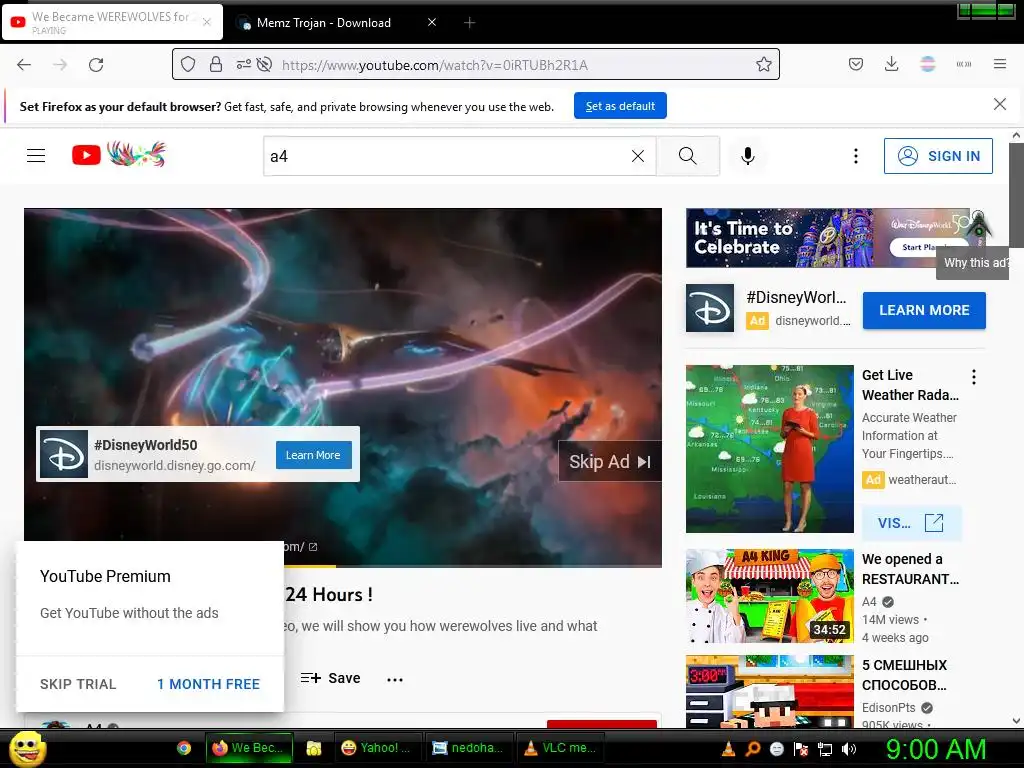Viewport: 1024px width, 768px height.
Task: Click SKIP TRIAL in YouTube Premium popup
Action: click(x=78, y=684)
